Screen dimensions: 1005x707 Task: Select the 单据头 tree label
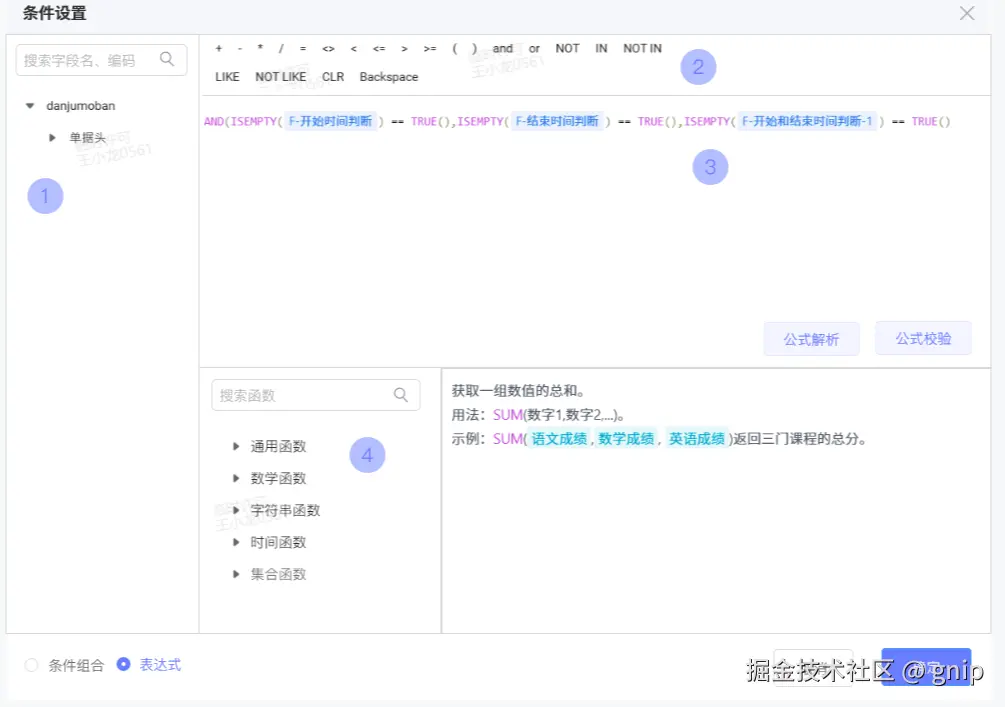(88, 138)
